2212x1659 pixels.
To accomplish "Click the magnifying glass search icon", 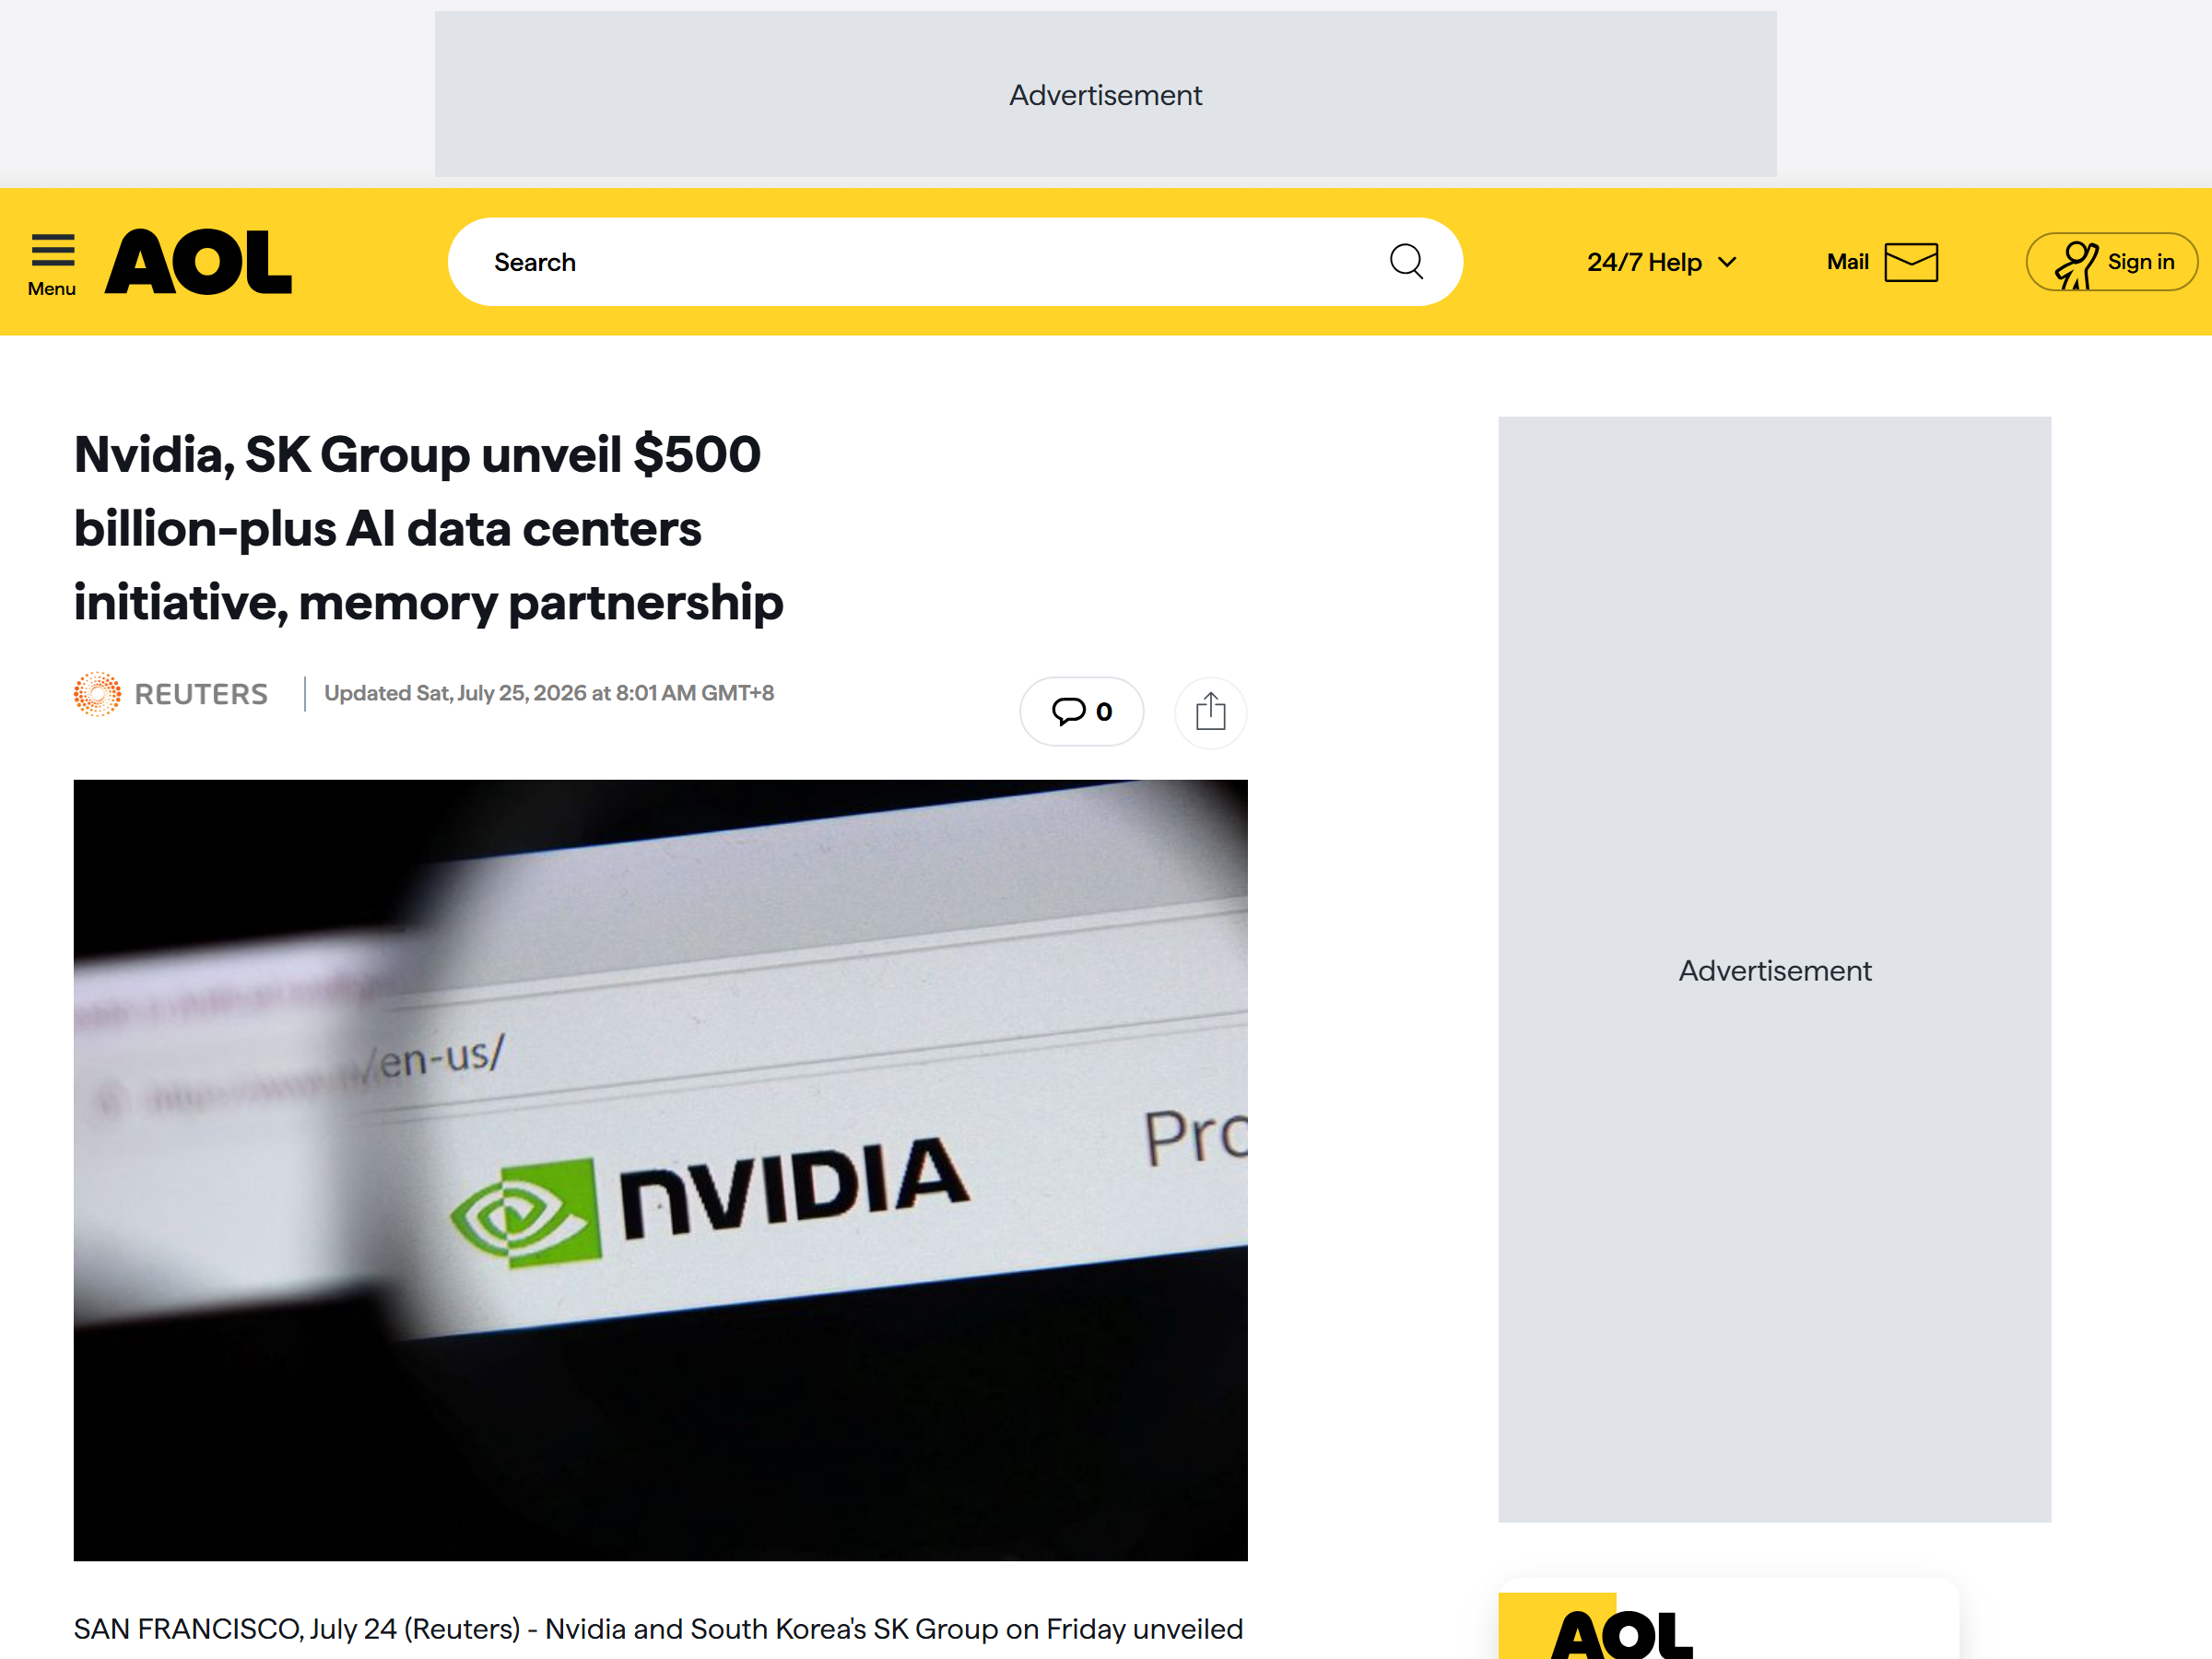I will (x=1406, y=262).
